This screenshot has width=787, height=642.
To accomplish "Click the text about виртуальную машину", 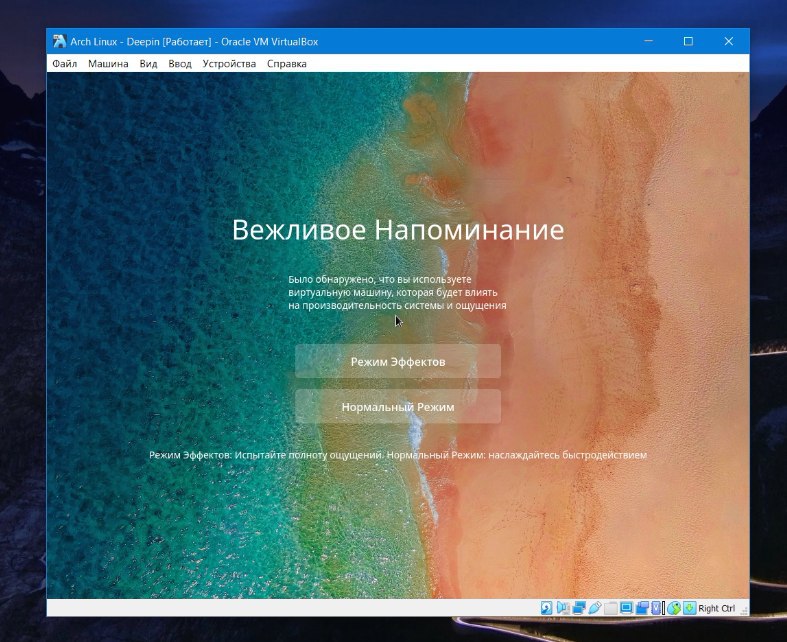I will [x=397, y=292].
